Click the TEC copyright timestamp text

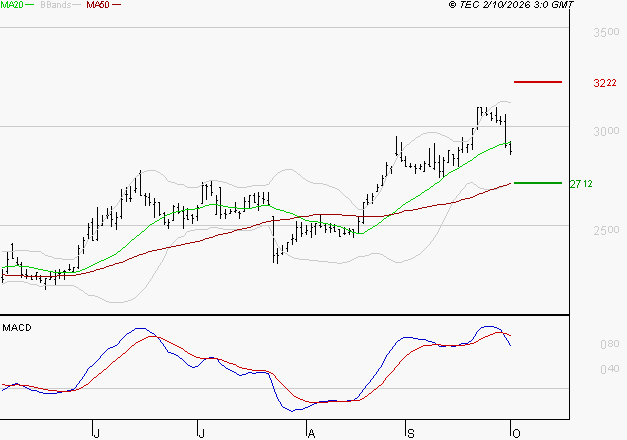511,5
